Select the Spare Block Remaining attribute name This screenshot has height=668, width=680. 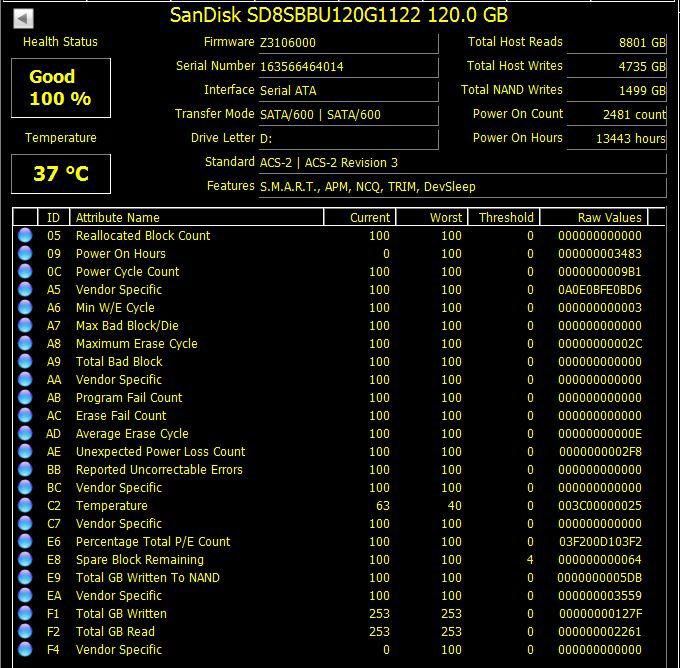pyautogui.click(x=140, y=560)
